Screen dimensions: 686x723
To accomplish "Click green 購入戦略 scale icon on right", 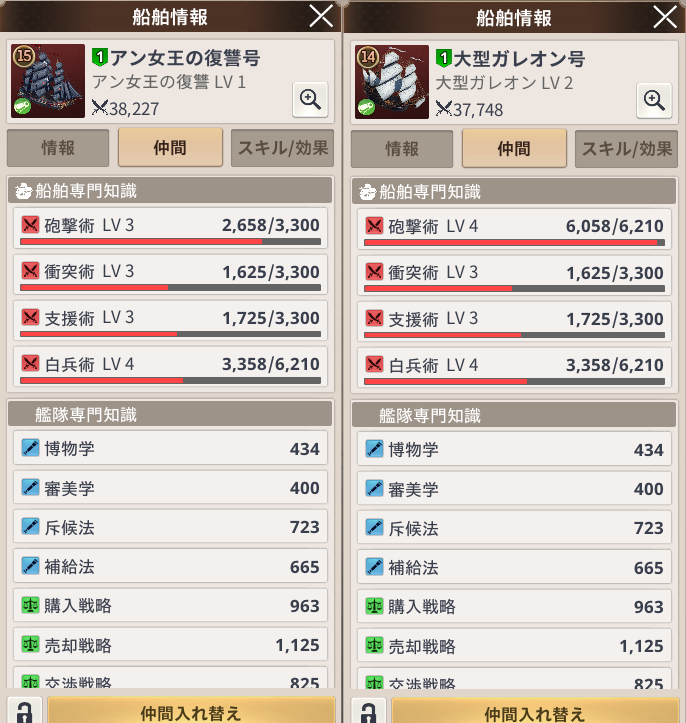I will pos(374,606).
